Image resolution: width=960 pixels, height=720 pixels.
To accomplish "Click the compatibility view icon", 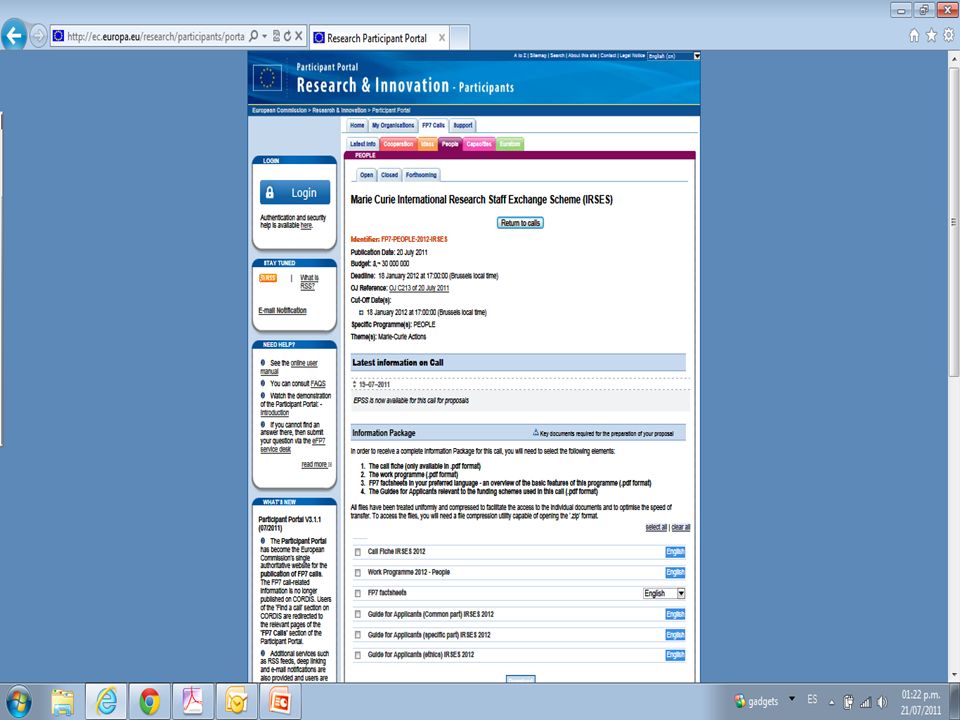I will [x=277, y=36].
